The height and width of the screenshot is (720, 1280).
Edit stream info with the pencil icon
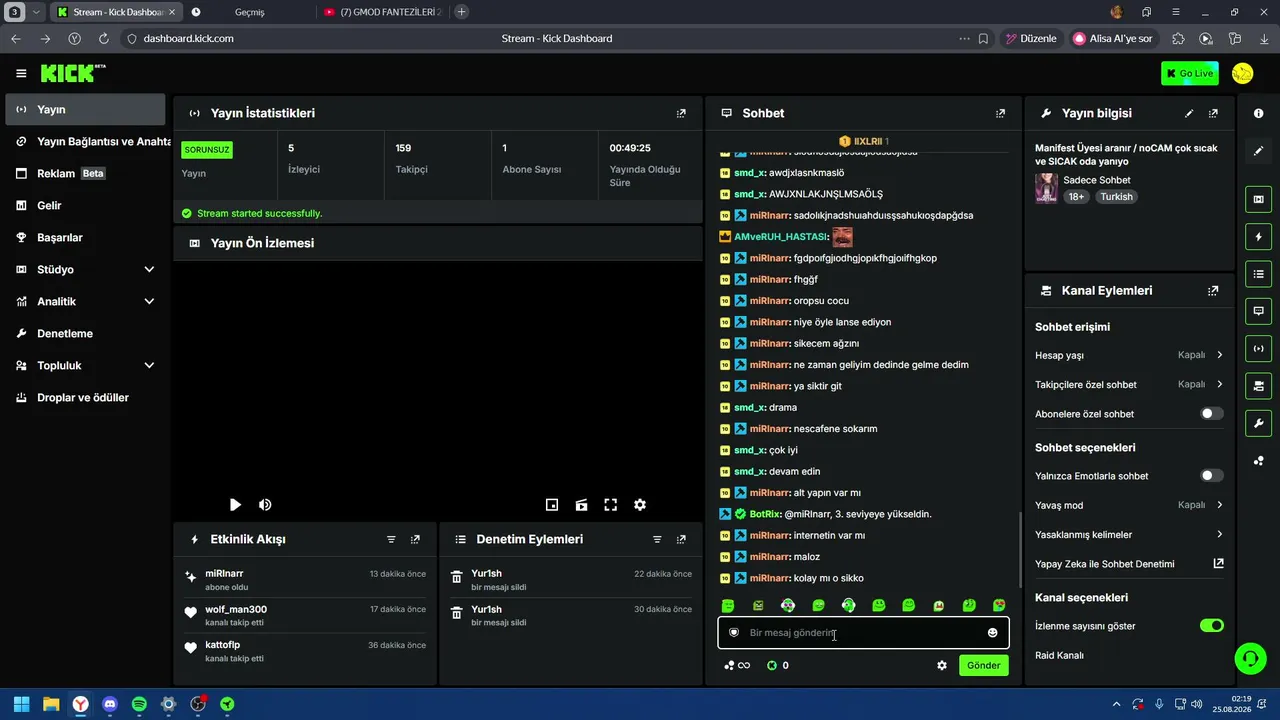click(x=1189, y=114)
